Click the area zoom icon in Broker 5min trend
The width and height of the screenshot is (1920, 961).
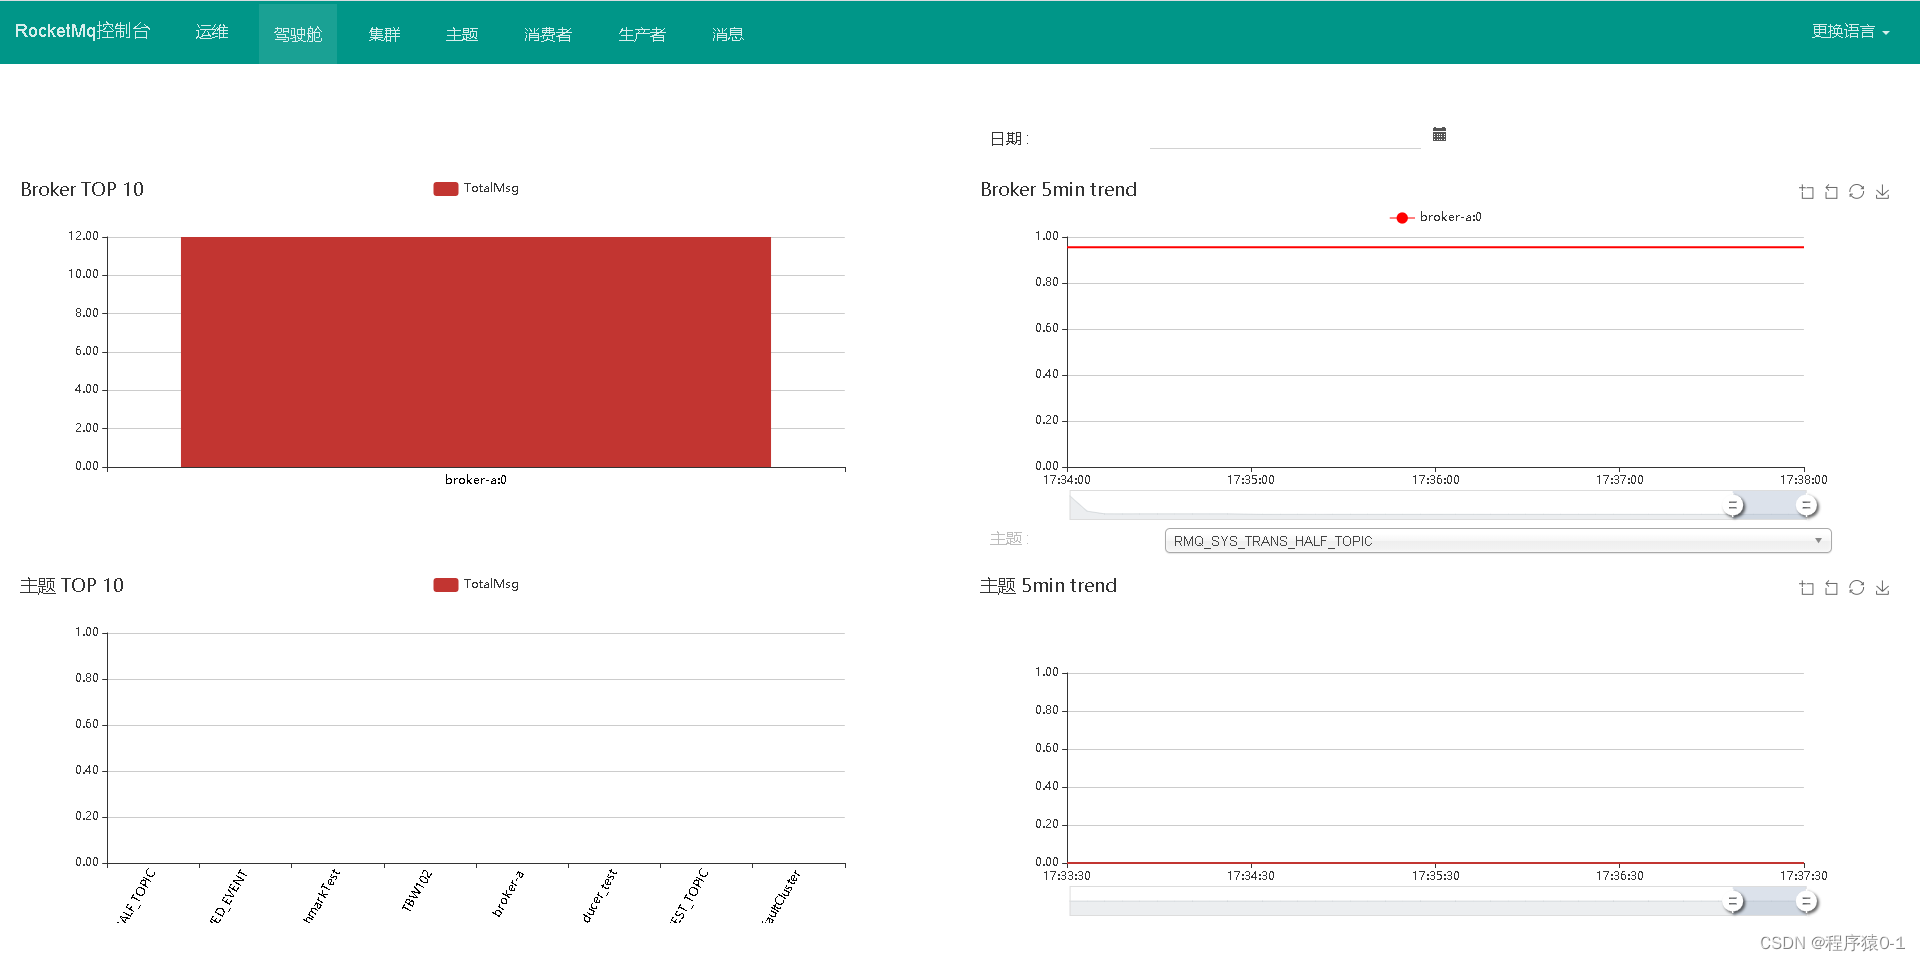coord(1806,192)
